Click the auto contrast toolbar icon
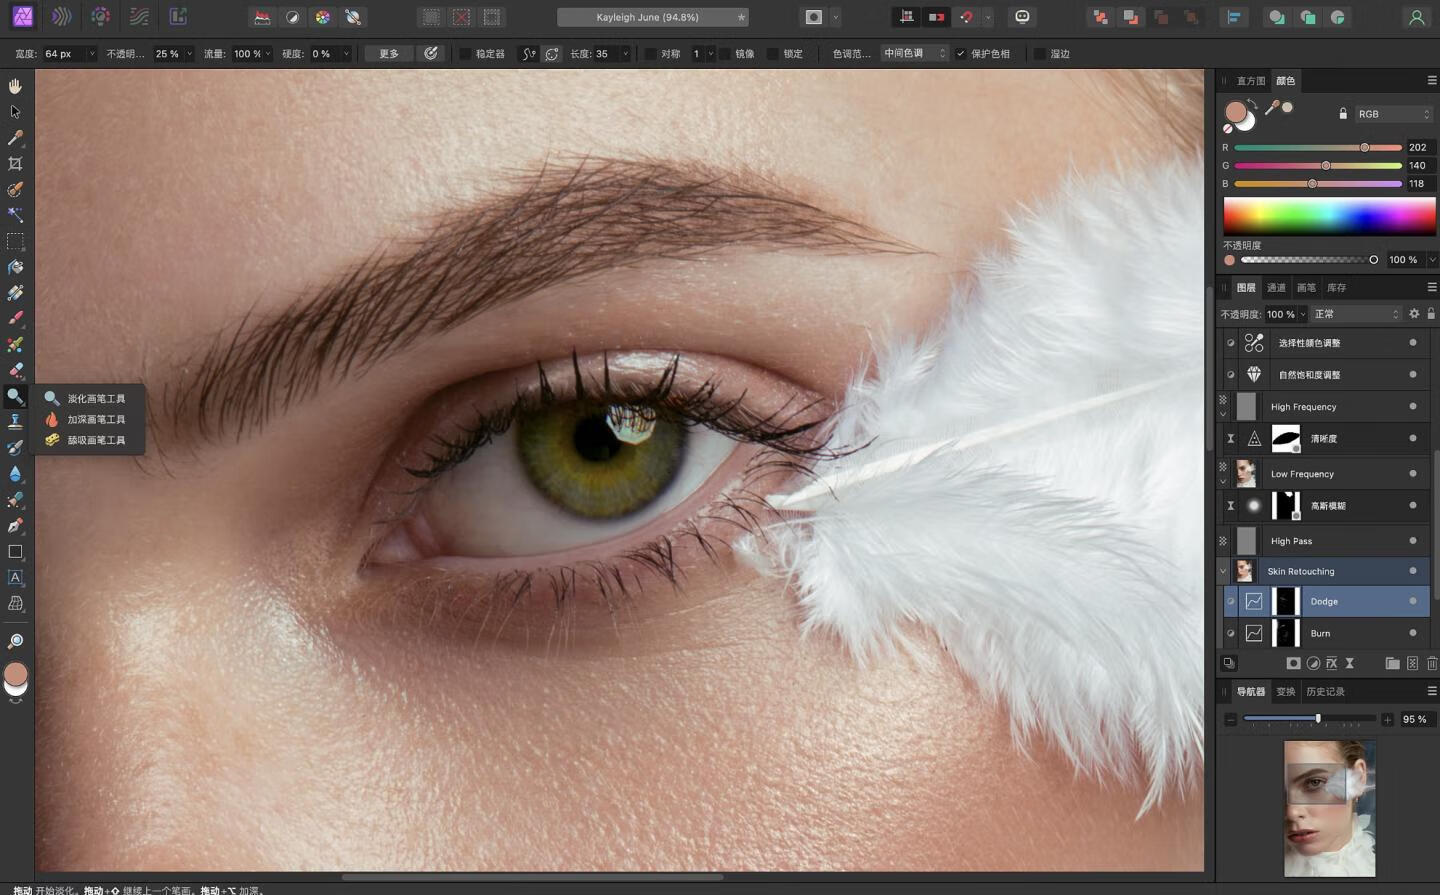The height and width of the screenshot is (895, 1440). point(292,17)
